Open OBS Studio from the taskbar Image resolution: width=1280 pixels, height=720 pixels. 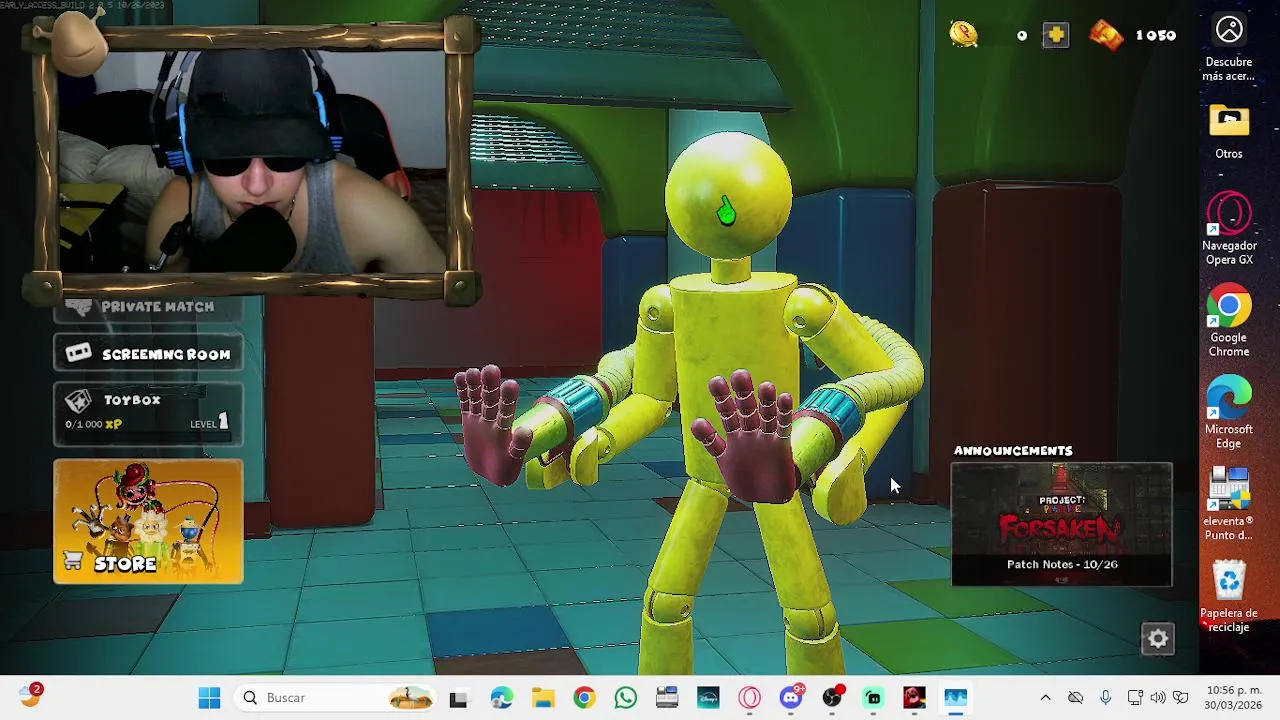pos(832,698)
